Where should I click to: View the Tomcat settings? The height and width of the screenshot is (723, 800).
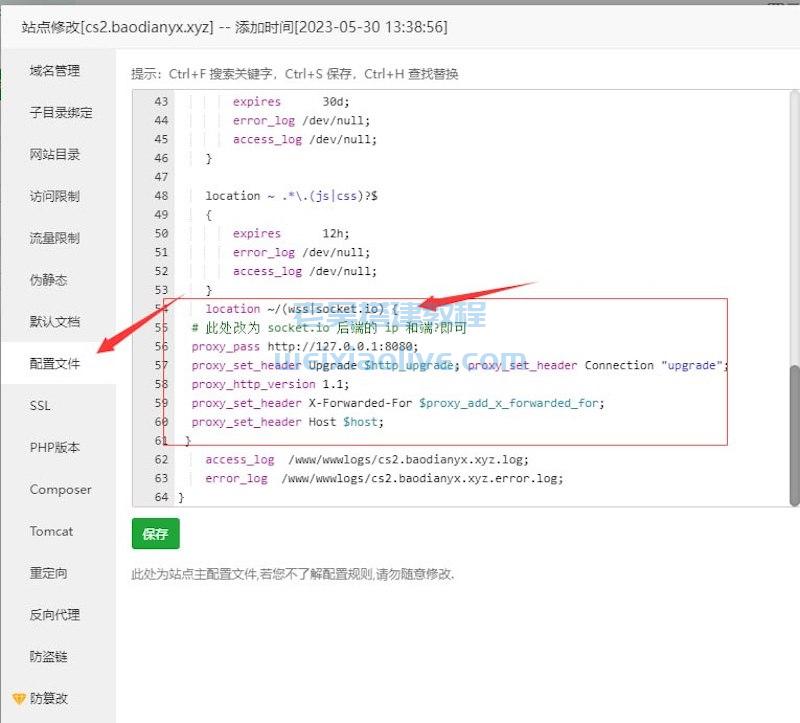tap(51, 531)
